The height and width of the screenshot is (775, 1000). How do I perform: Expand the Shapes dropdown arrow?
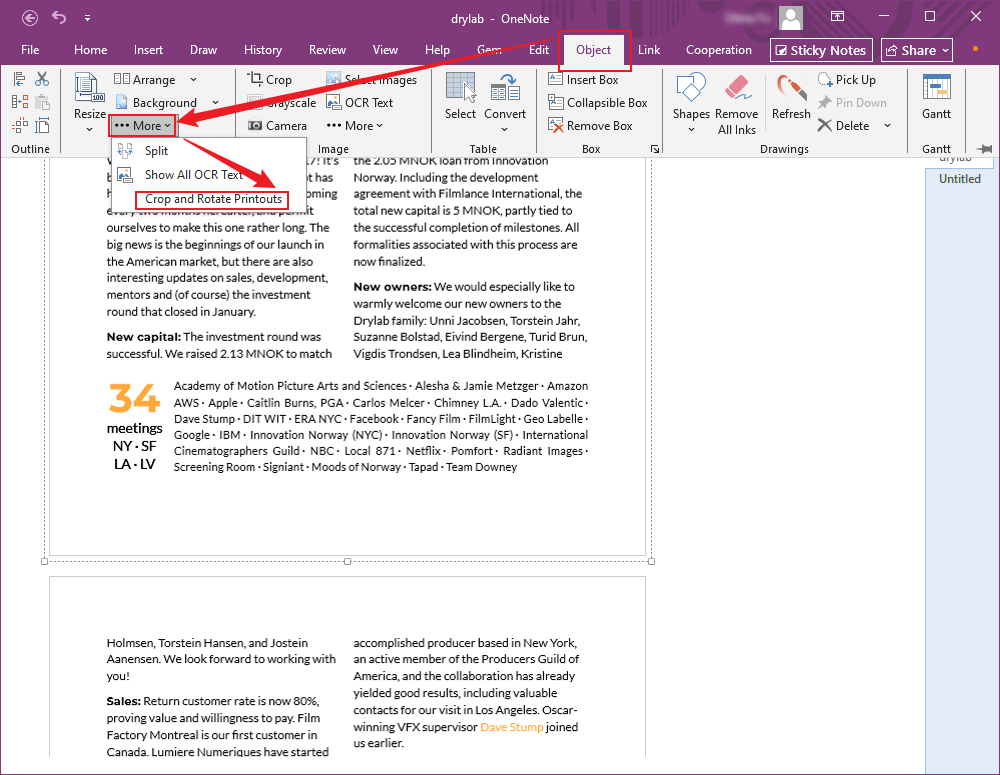[691, 129]
